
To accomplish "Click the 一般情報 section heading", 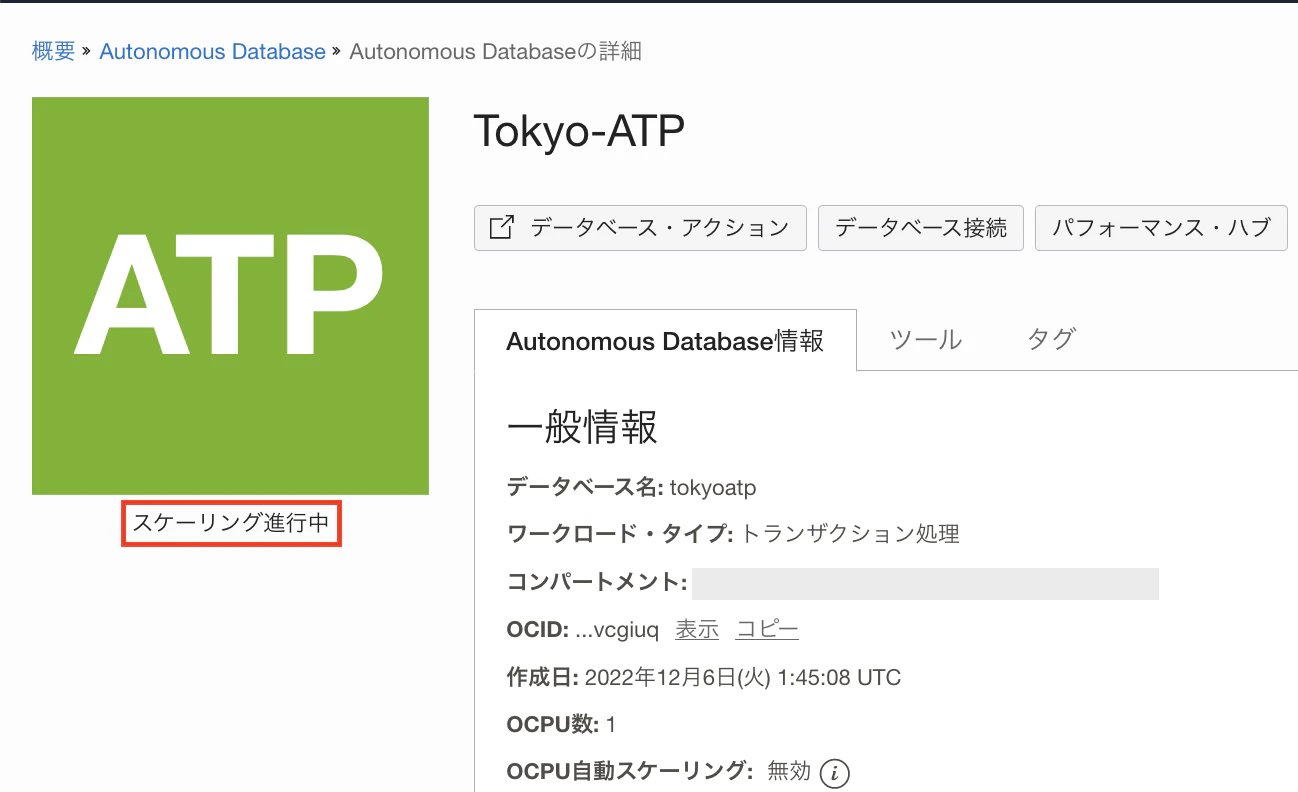I will click(582, 428).
